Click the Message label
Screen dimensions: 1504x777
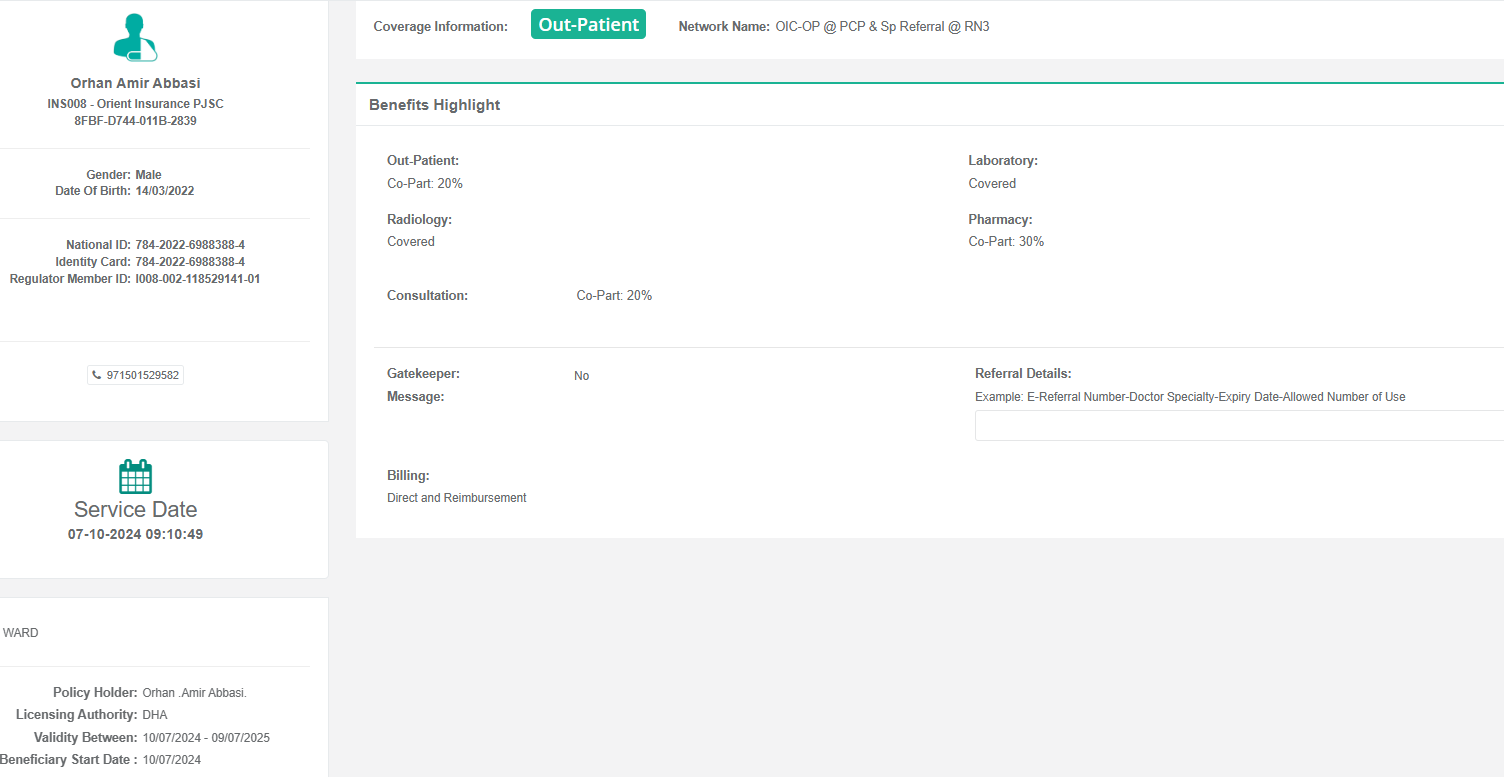[x=415, y=396]
